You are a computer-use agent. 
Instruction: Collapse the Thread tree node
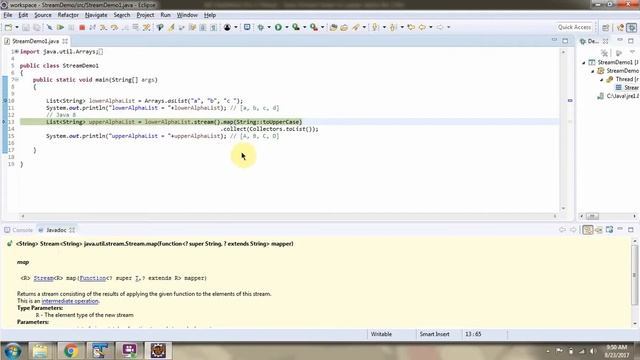pyautogui.click(x=602, y=80)
